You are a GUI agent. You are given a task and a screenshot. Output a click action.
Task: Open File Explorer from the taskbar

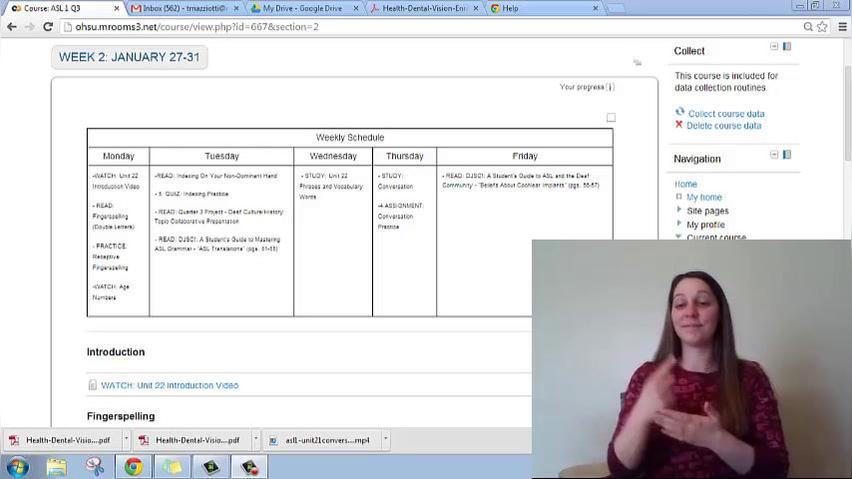click(57, 467)
